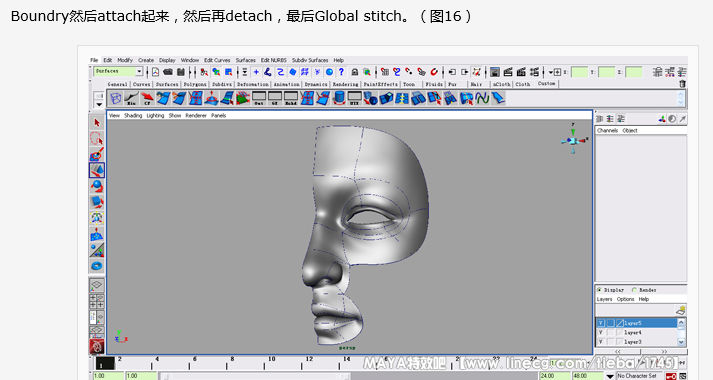Open the Edit NURBS menu
Image resolution: width=713 pixels, height=380 pixels.
pyautogui.click(x=274, y=60)
